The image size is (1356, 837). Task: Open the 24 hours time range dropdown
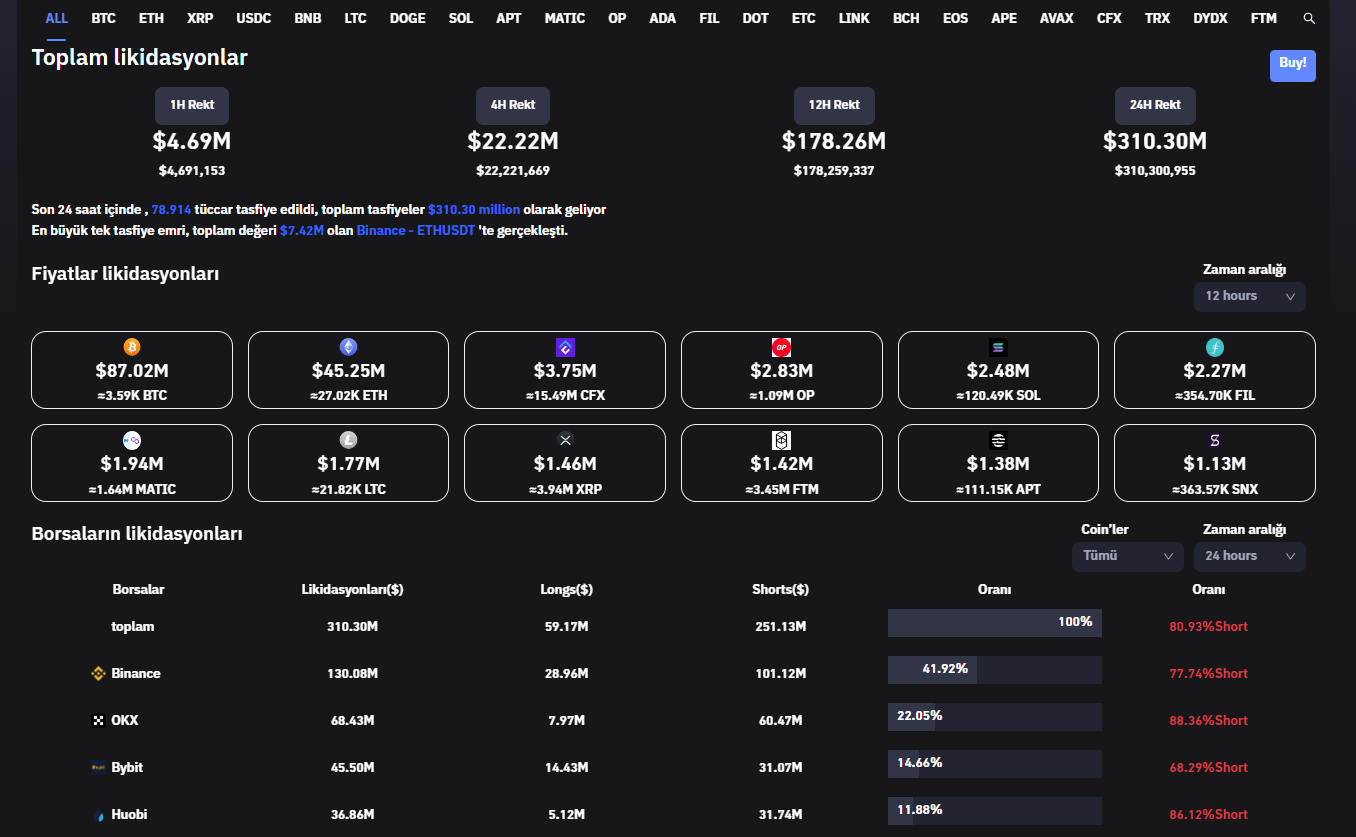click(1249, 556)
